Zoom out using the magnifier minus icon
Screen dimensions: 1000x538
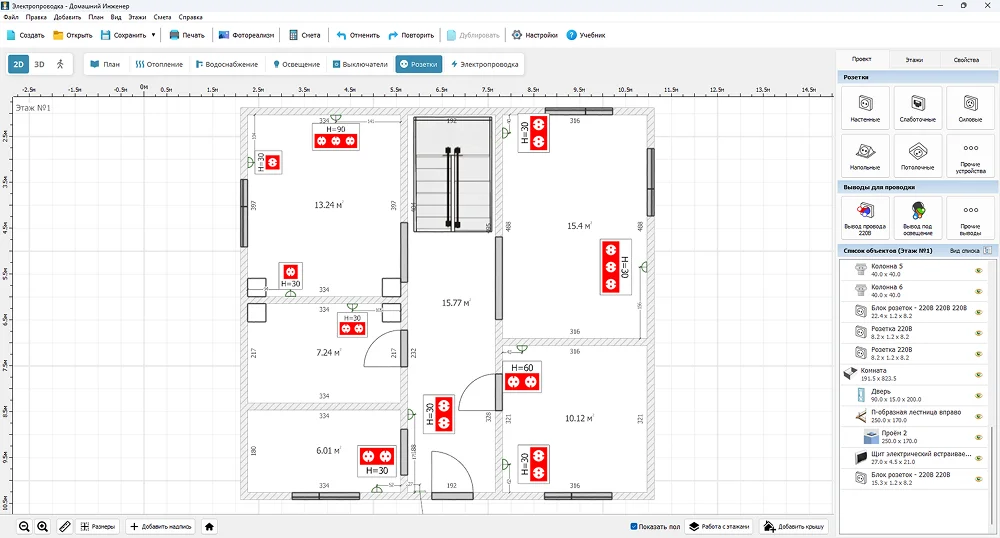[x=24, y=526]
